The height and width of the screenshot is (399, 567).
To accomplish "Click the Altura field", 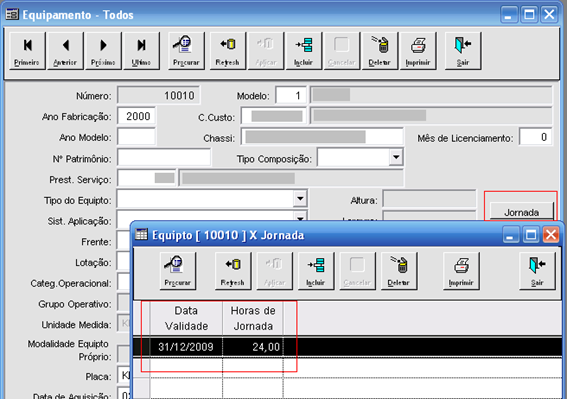I will point(429,199).
